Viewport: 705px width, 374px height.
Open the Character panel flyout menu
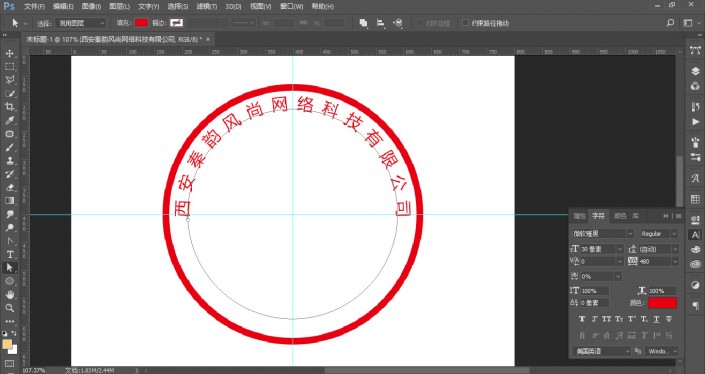tap(678, 216)
